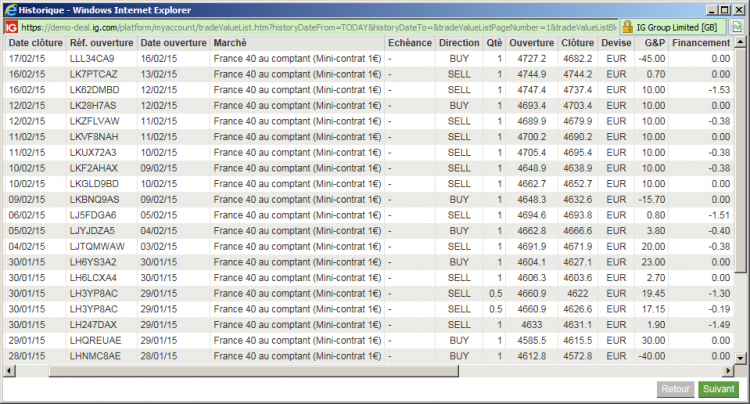750x404 pixels.
Task: Select reference LHQREUAE
Action: (x=95, y=340)
